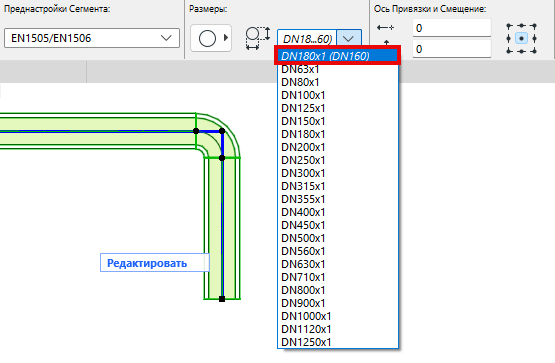Select center anchor point in reference grid
Screen dimensions: 555x363
pos(521,38)
